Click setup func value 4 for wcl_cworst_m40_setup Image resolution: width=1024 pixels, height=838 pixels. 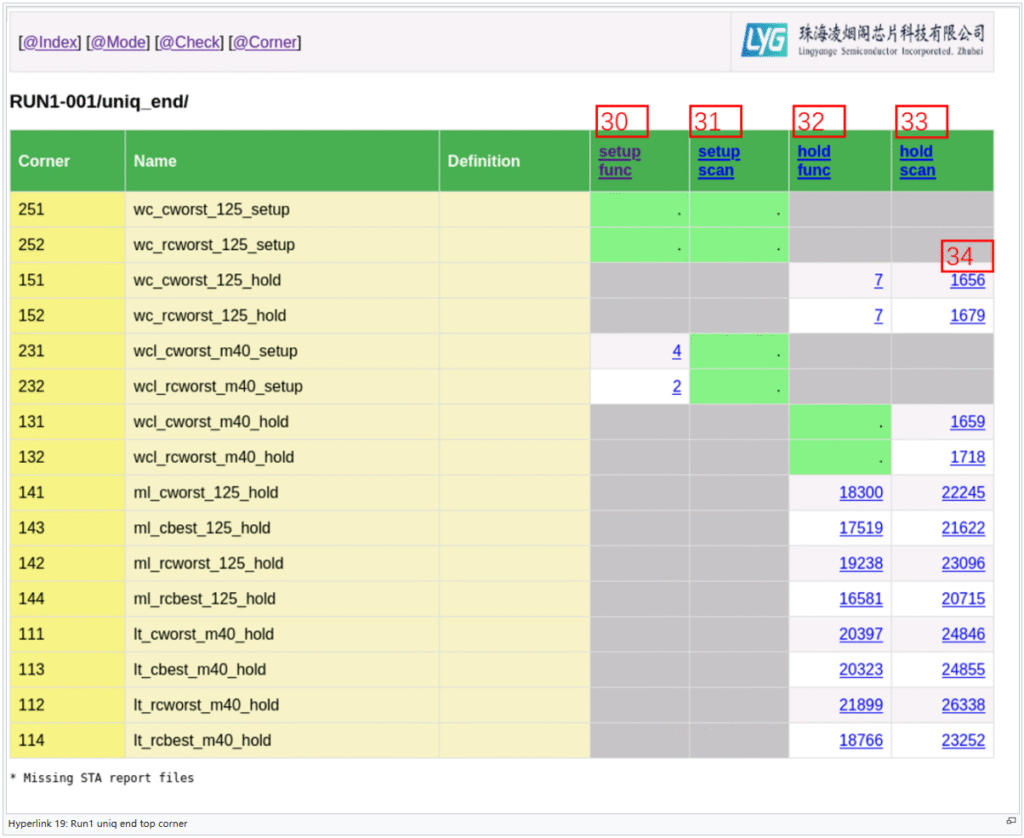coord(677,351)
